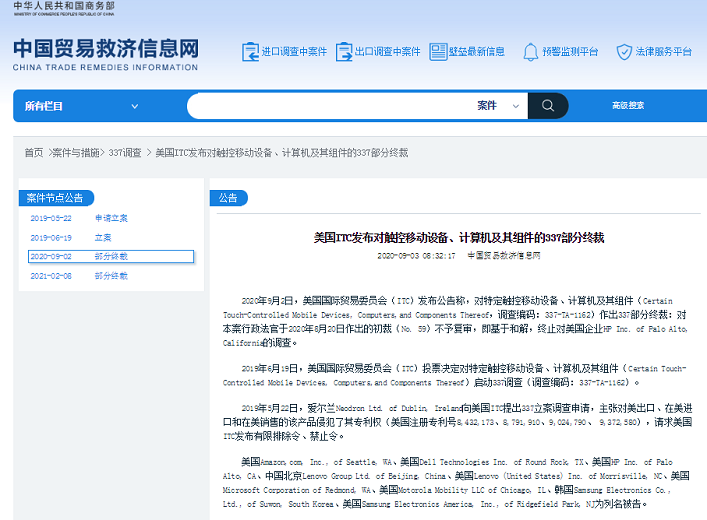Viewport: 707px width, 520px height.
Task: Click the paragraph starting 2019年5月22日
Action: 457,422
